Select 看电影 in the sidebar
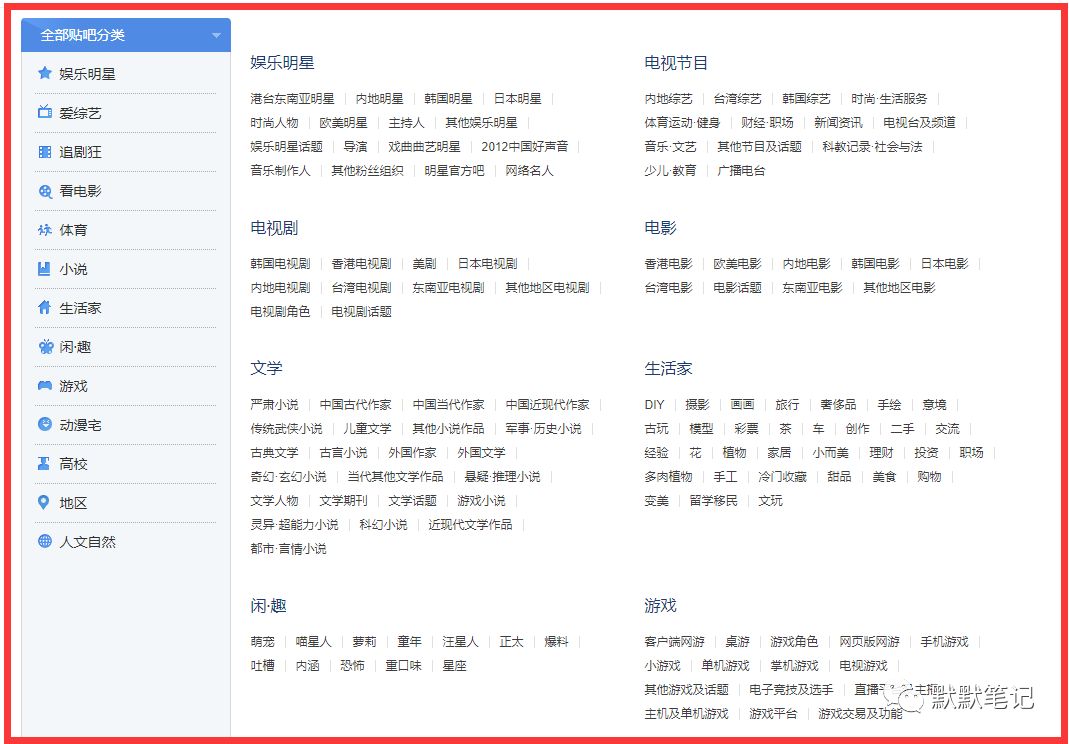Screen dimensions: 1069x744 point(80,191)
